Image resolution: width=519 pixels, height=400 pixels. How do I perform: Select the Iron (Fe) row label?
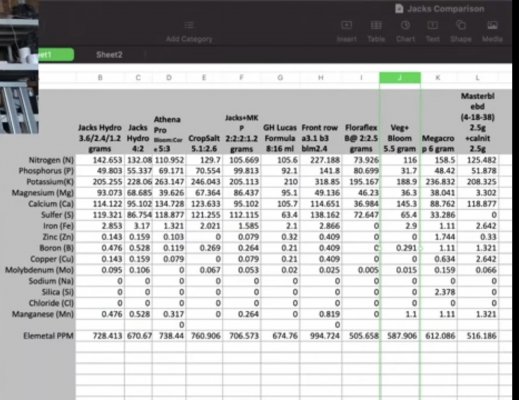[58, 226]
